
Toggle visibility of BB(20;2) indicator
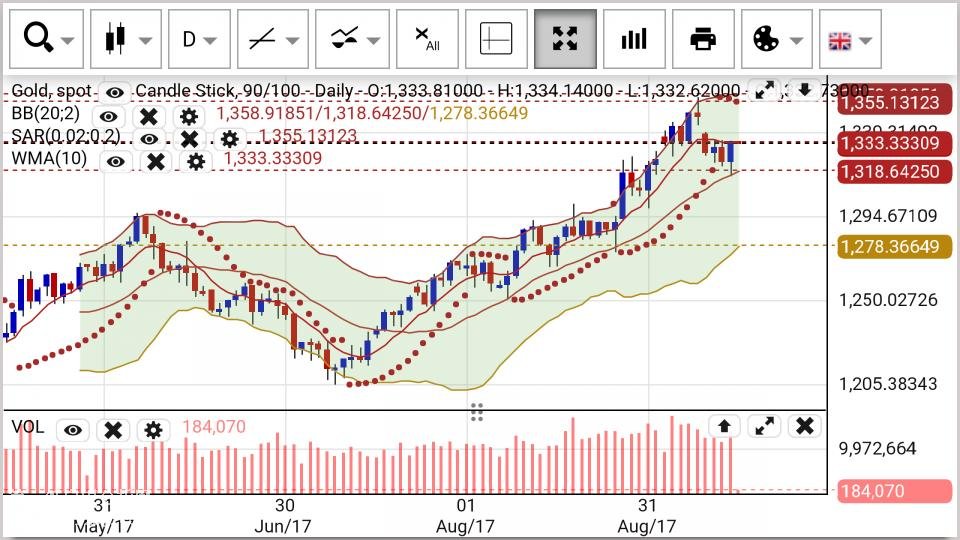tap(108, 116)
